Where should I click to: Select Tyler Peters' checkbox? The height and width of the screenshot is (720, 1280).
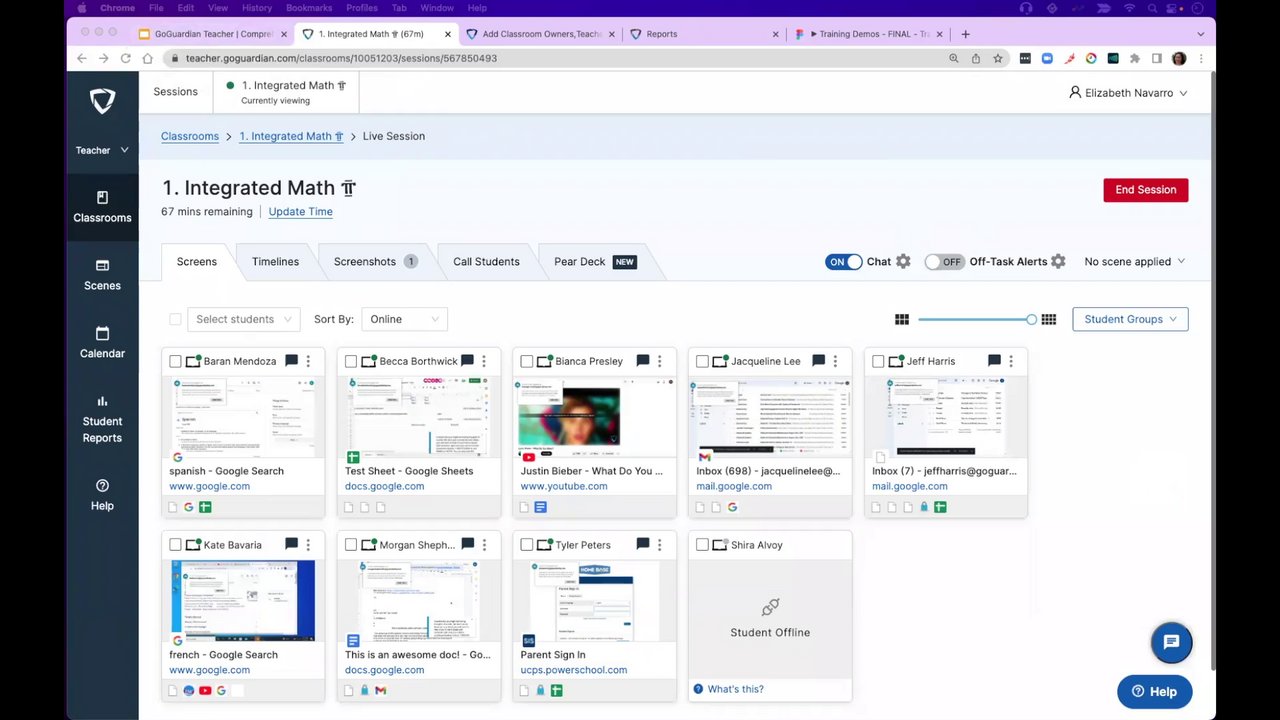pyautogui.click(x=527, y=545)
